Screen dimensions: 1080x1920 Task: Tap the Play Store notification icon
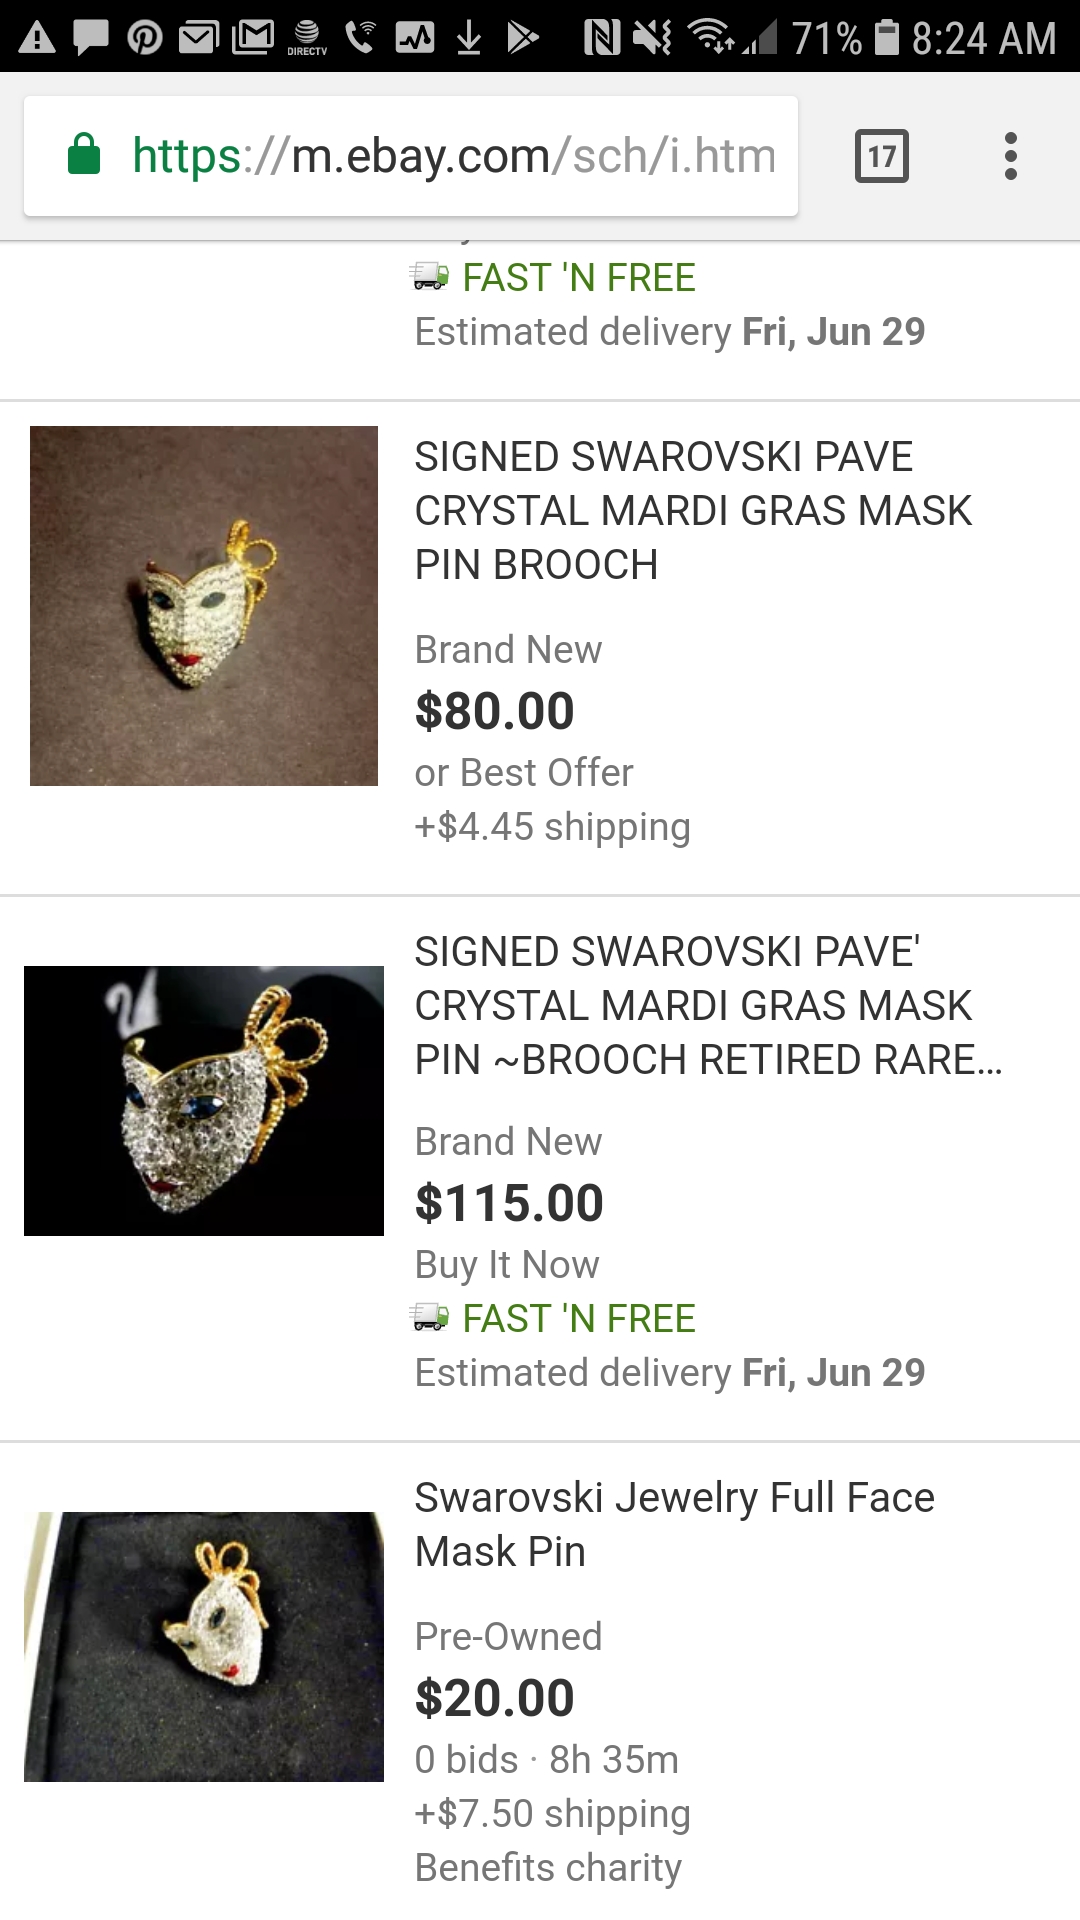pos(522,38)
